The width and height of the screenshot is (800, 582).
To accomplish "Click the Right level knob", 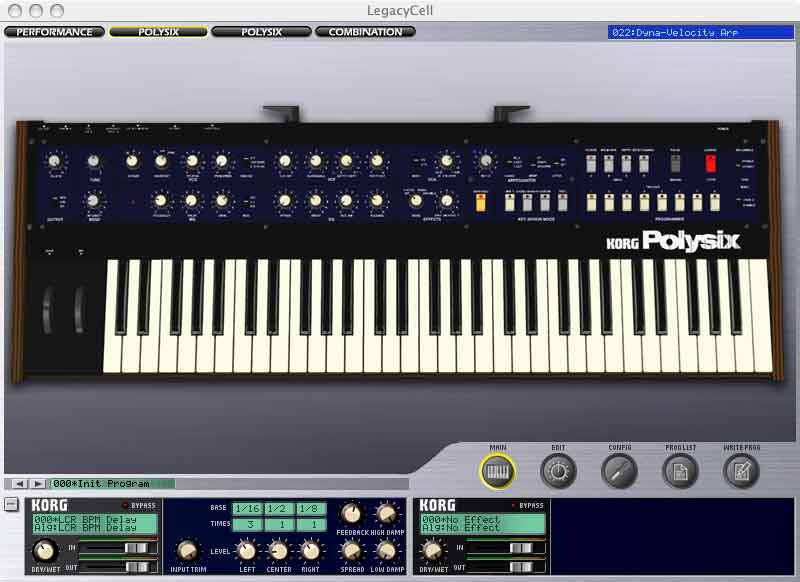I will pyautogui.click(x=310, y=551).
